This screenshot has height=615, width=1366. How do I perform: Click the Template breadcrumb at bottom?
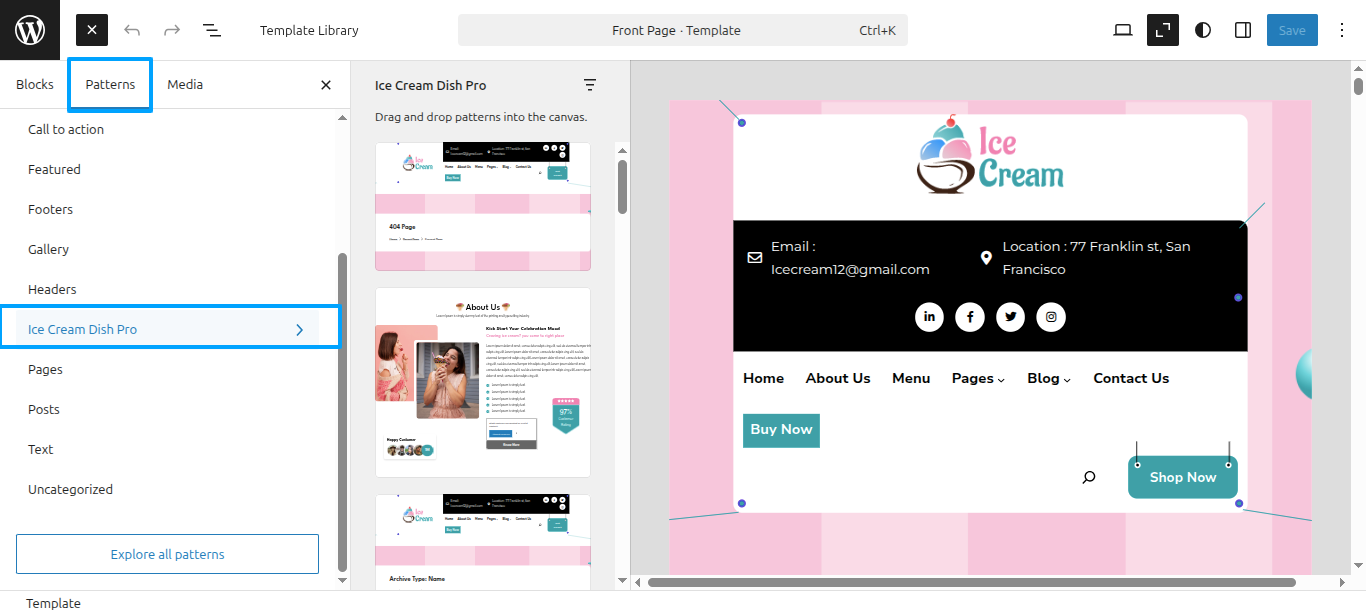[x=53, y=603]
